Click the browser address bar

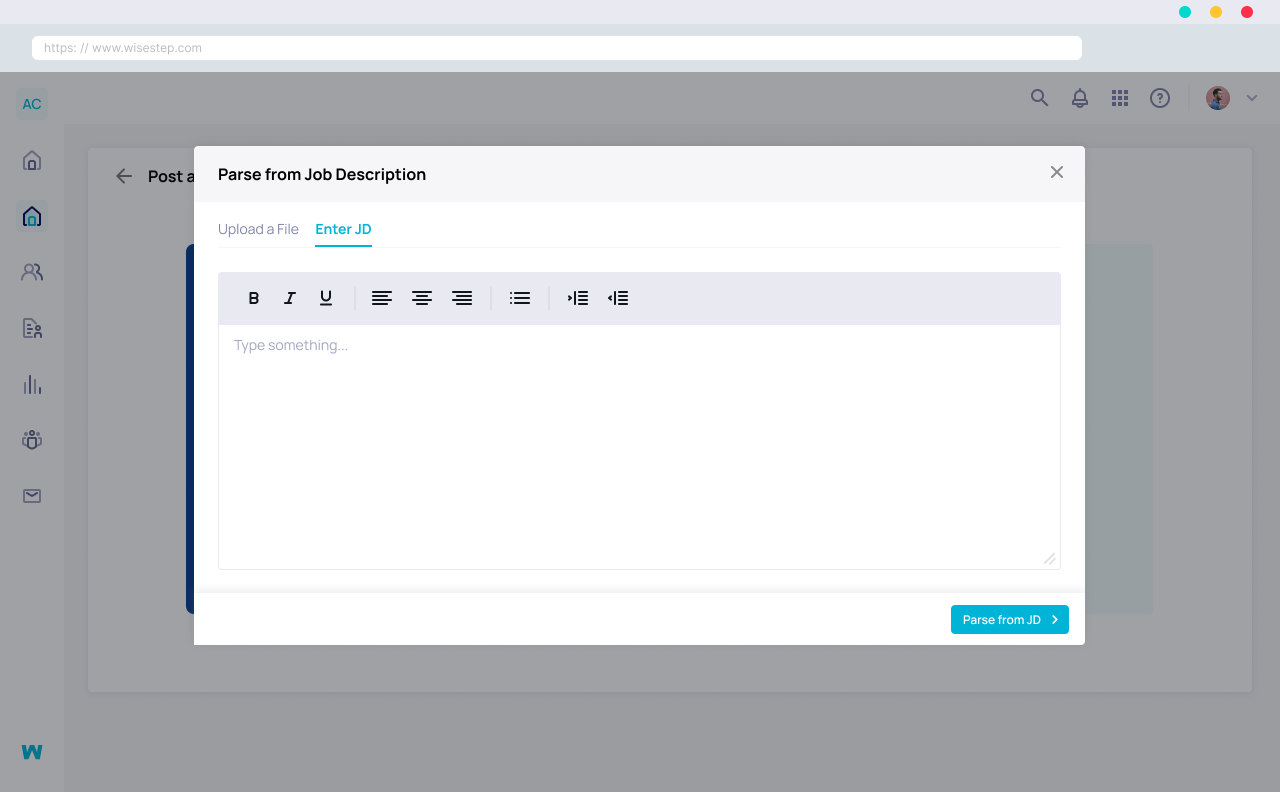tap(557, 48)
